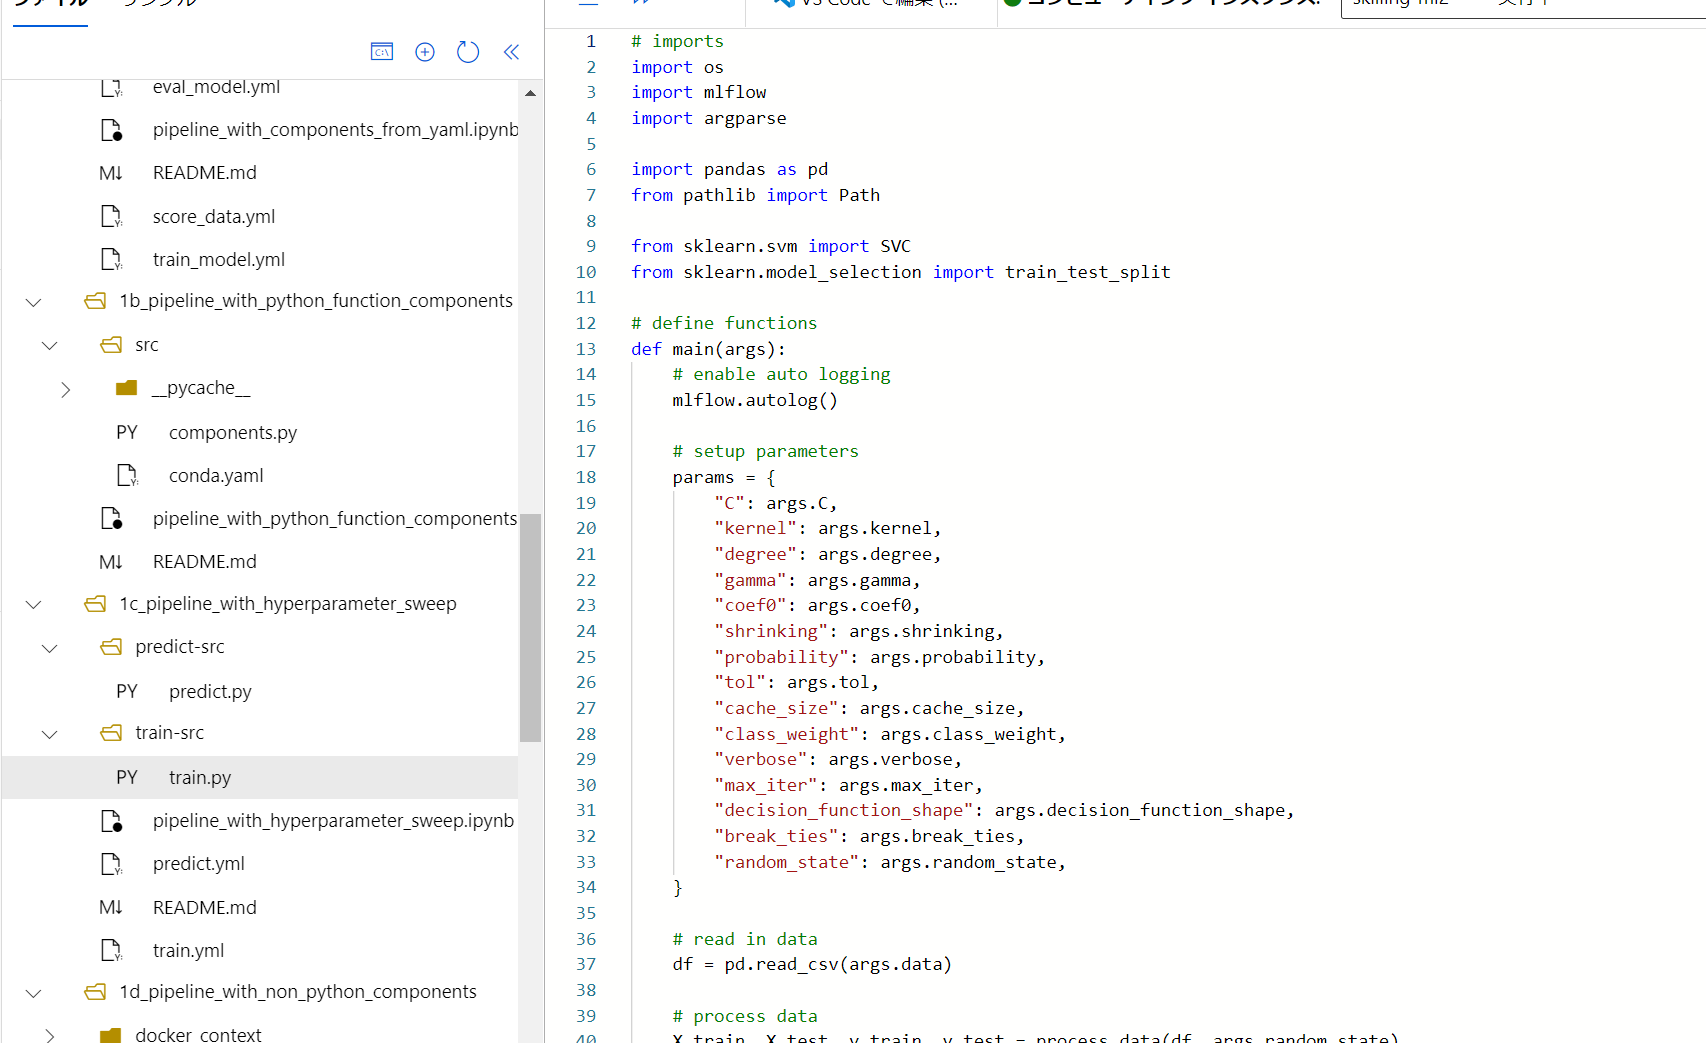Expand the __pycache__ folder chevron
Viewport: 1706px width, 1043px height.
tap(65, 389)
